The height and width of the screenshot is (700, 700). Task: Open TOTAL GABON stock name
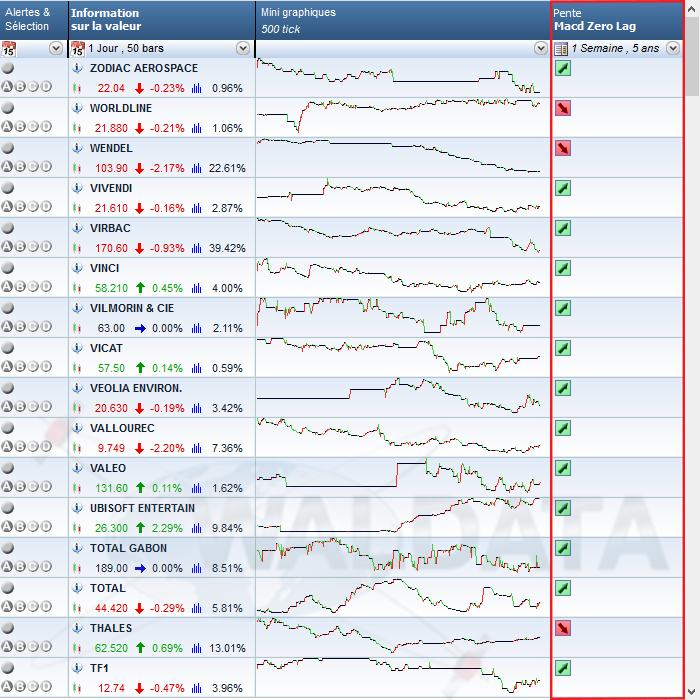129,548
